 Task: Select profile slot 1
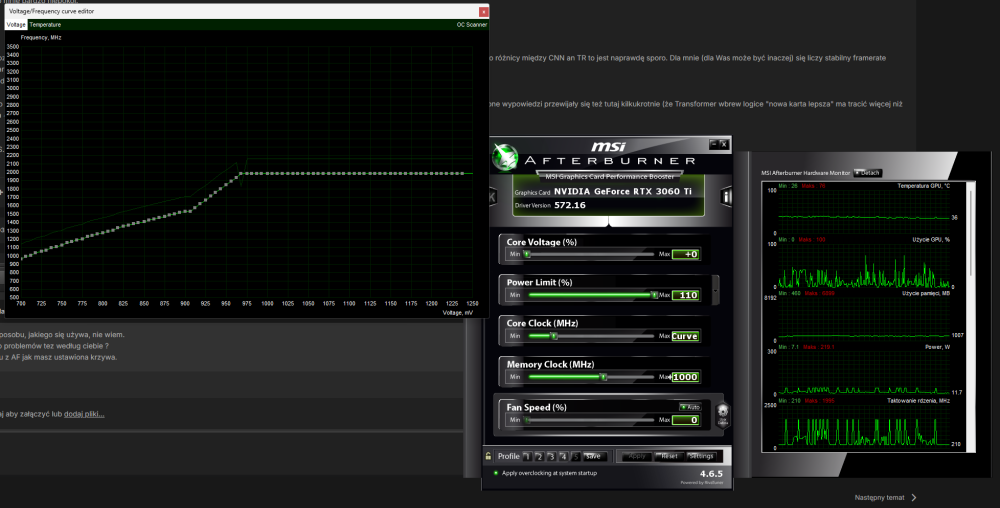526,456
